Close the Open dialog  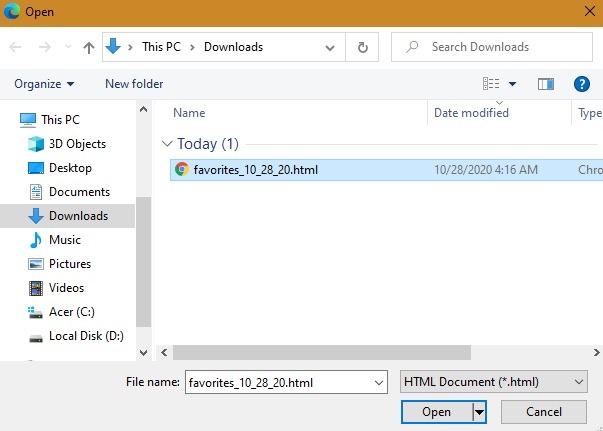590,11
